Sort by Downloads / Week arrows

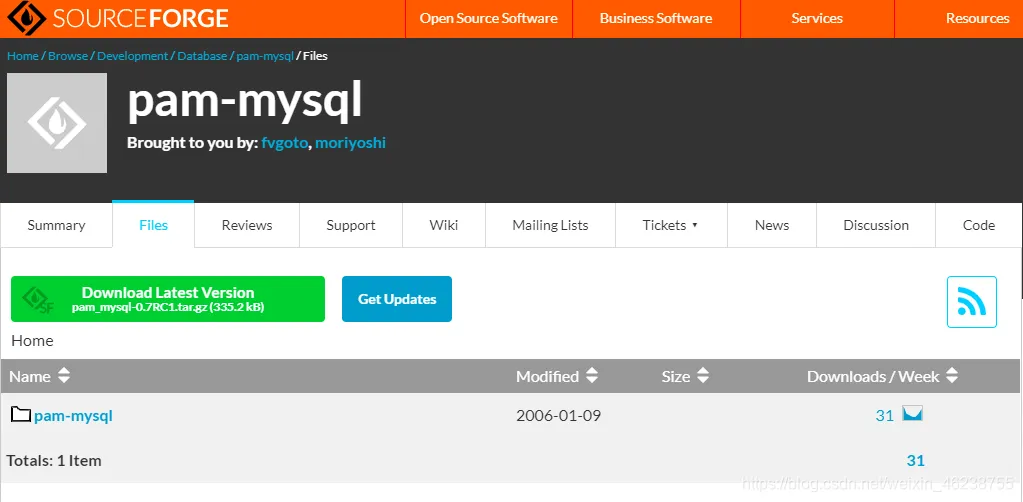[x=952, y=376]
